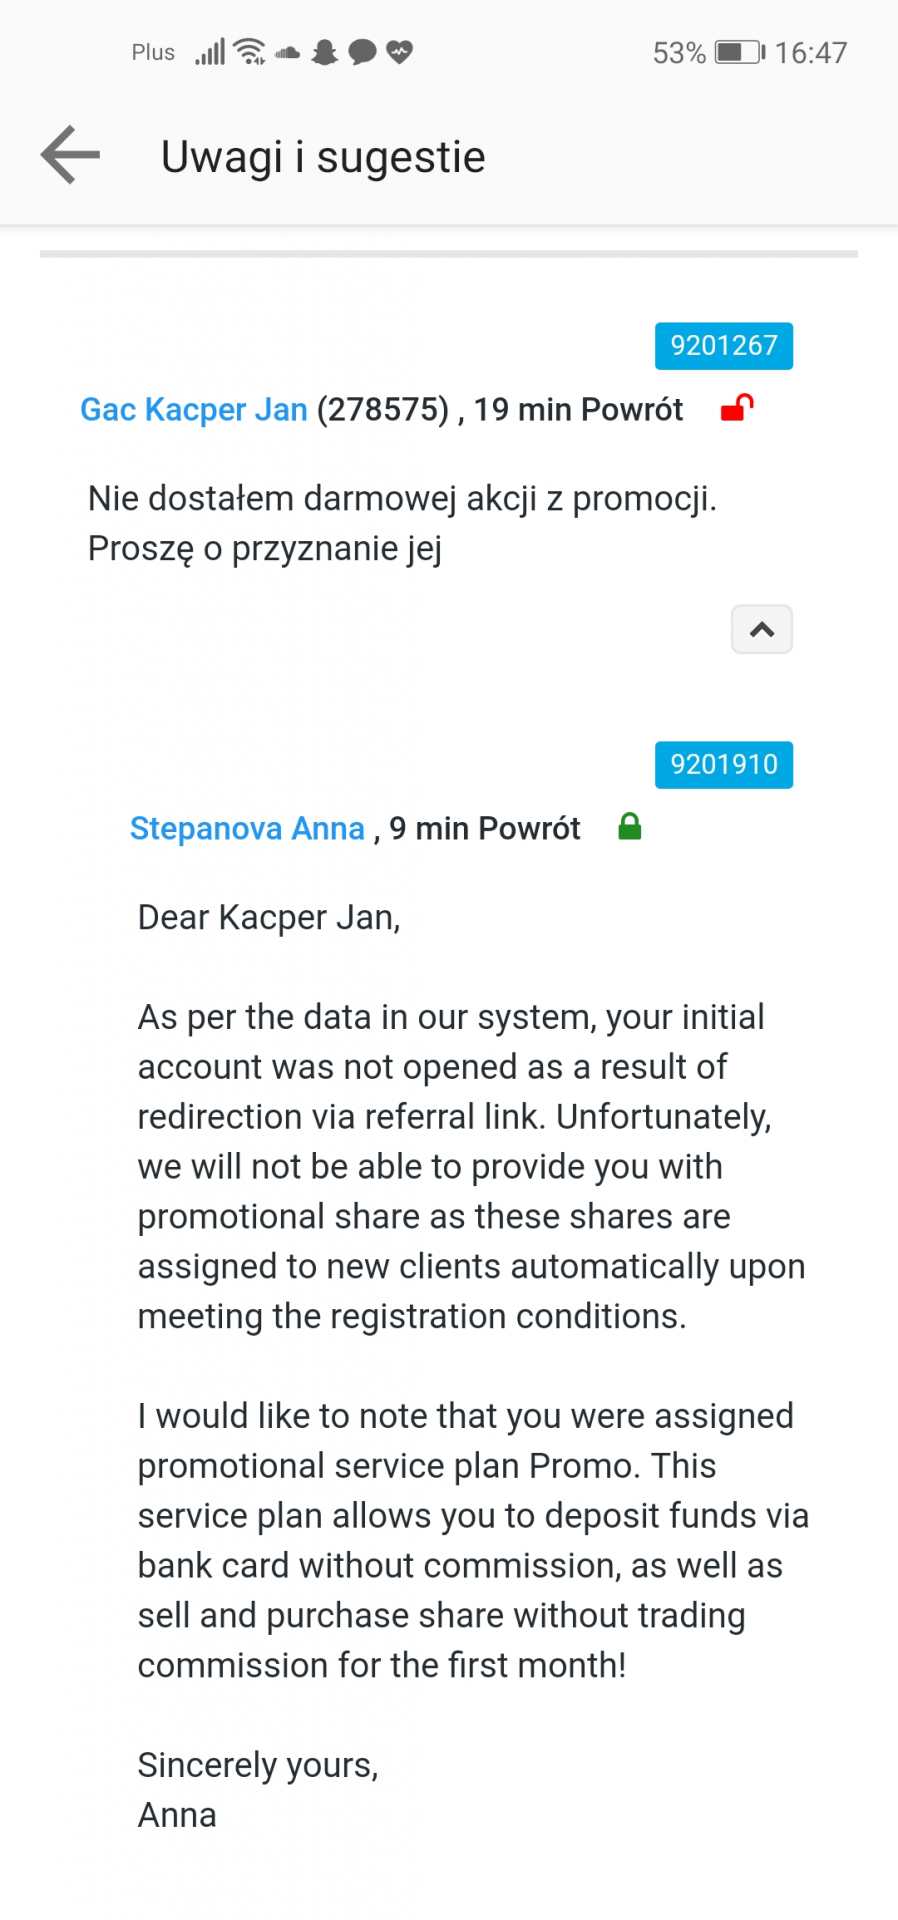The width and height of the screenshot is (898, 1920).
Task: Click the green locked padlock icon
Action: click(629, 827)
